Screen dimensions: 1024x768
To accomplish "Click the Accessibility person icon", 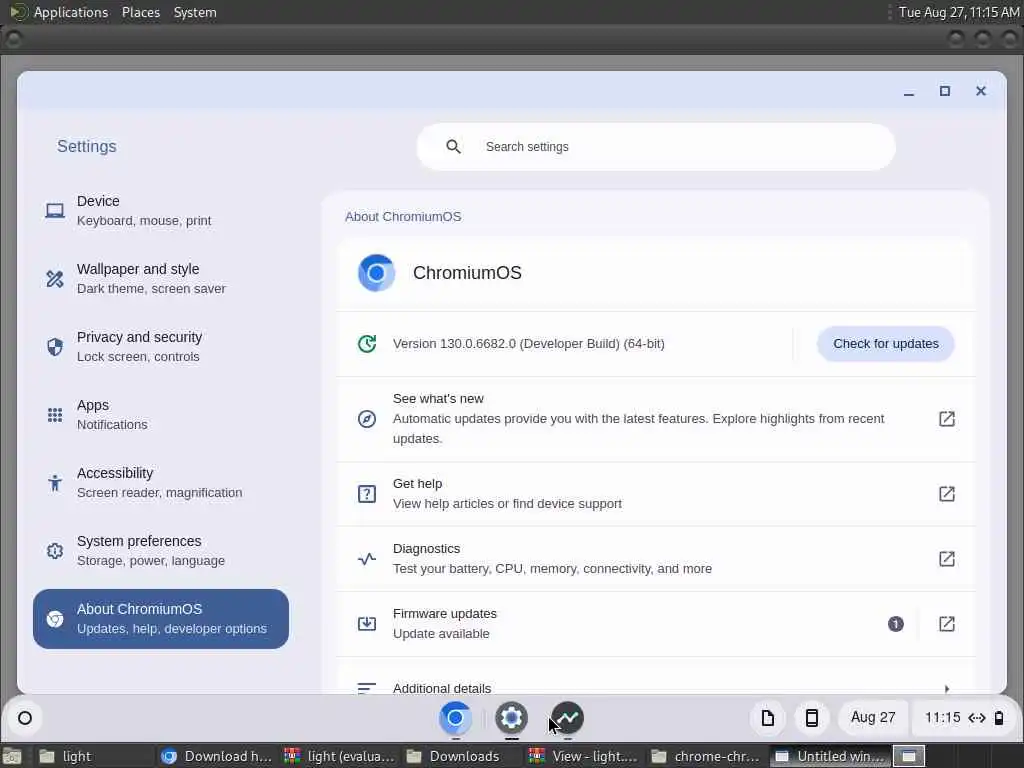I will [55, 483].
